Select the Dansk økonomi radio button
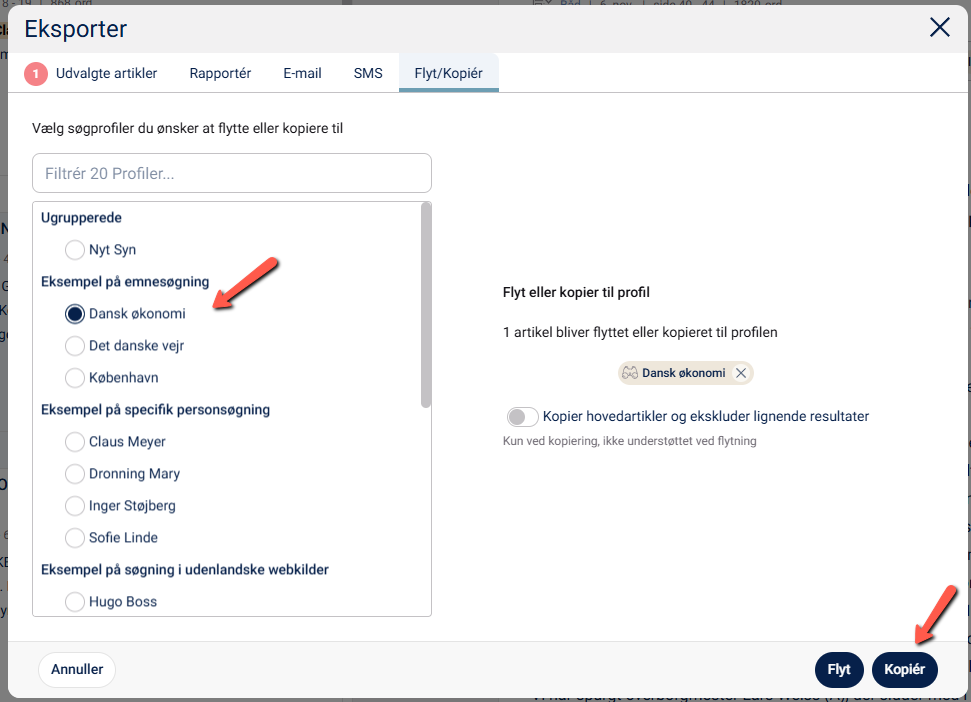Image resolution: width=971 pixels, height=702 pixels. click(x=75, y=314)
